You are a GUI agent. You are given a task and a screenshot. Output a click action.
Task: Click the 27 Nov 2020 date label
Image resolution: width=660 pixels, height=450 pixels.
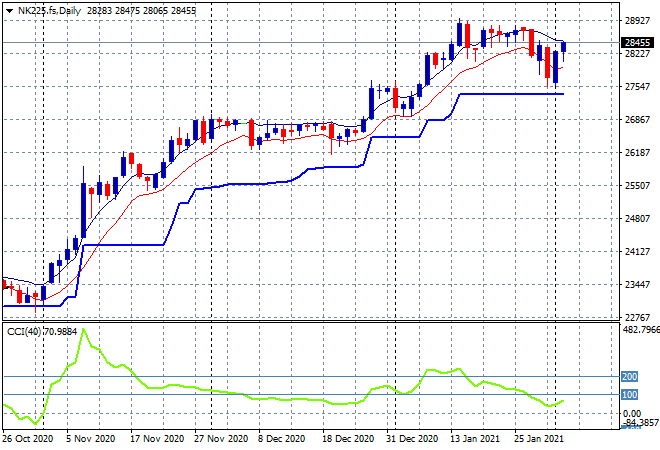tap(221, 439)
